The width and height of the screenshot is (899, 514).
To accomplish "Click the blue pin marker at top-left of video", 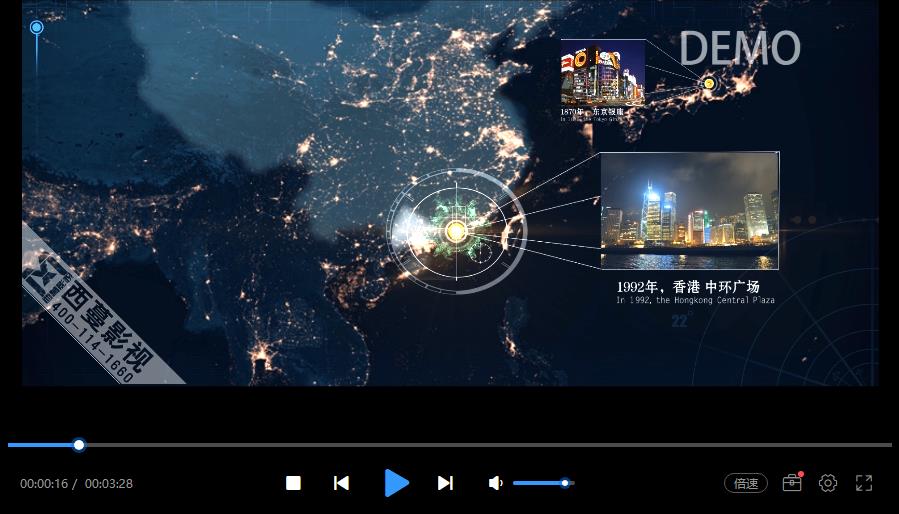I will [37, 28].
